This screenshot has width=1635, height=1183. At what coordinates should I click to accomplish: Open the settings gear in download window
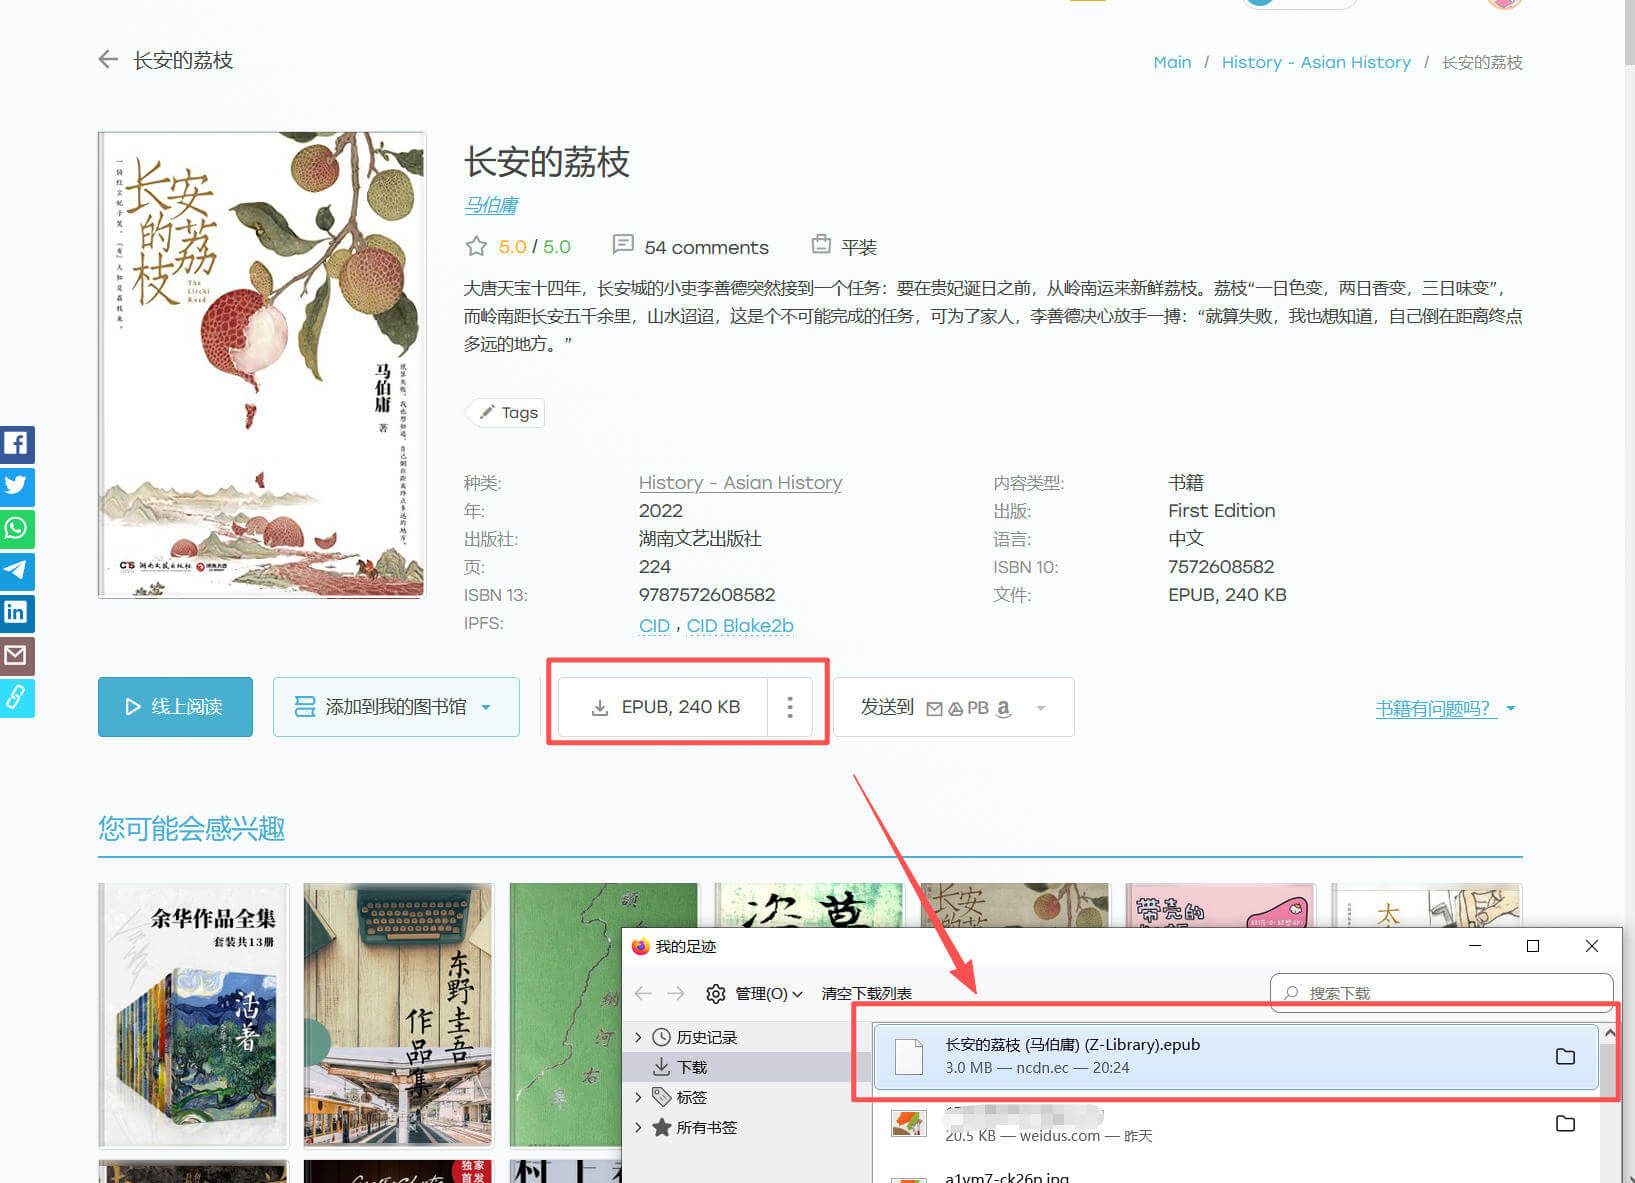coord(716,993)
